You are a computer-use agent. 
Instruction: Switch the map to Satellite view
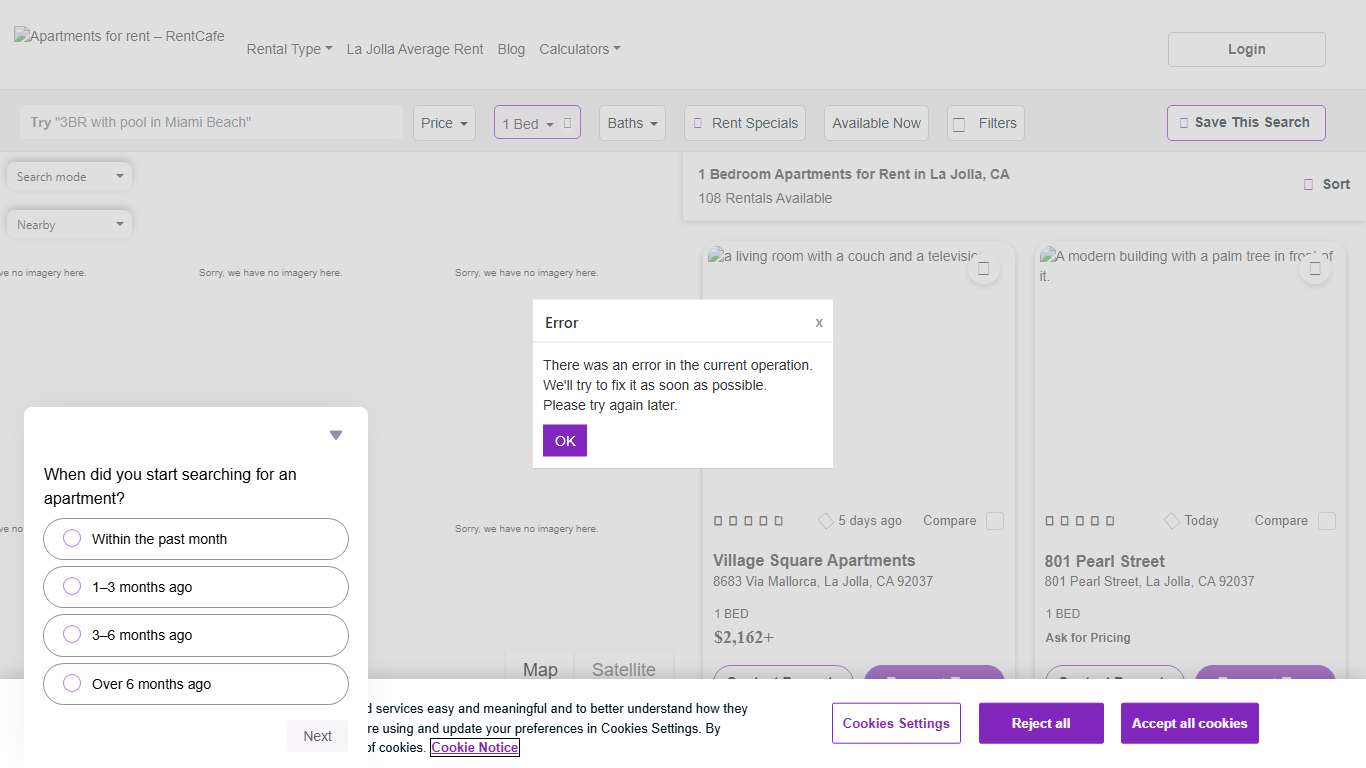click(623, 669)
